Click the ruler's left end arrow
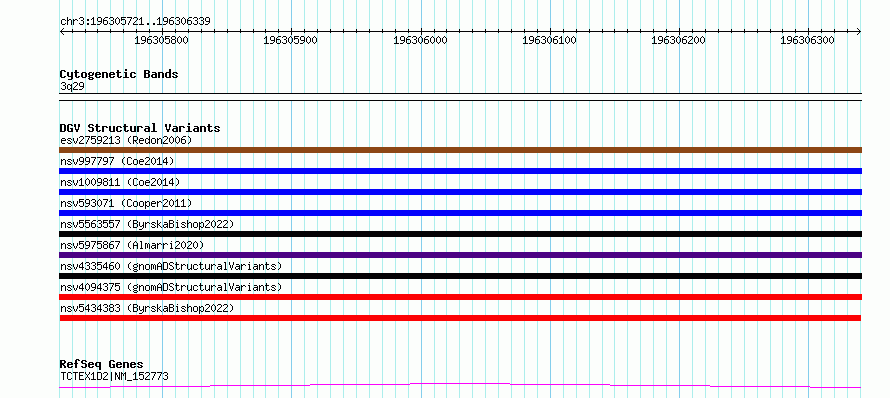This screenshot has width=890, height=398. 62,31
